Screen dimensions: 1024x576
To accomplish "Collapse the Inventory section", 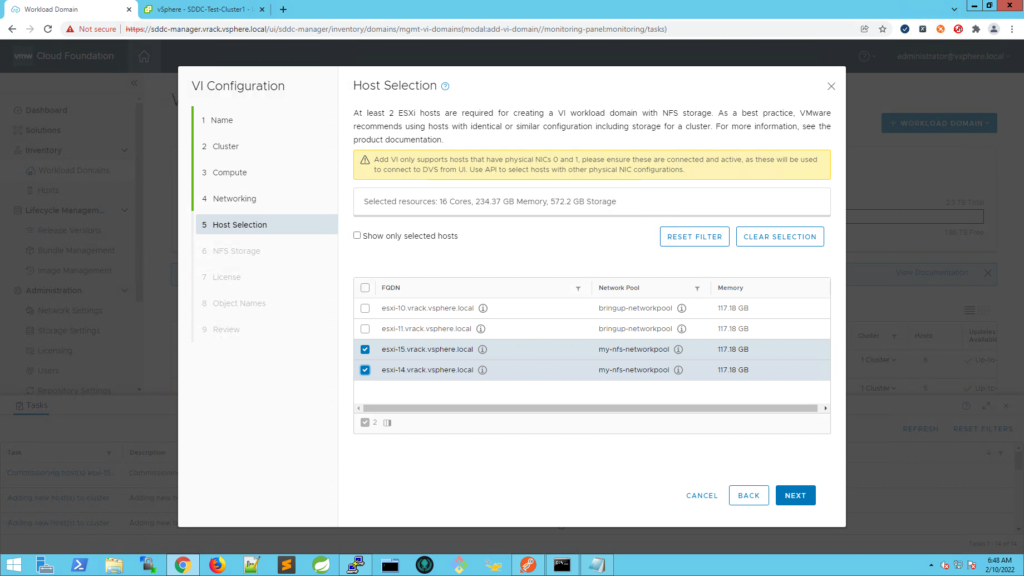I will click(125, 150).
